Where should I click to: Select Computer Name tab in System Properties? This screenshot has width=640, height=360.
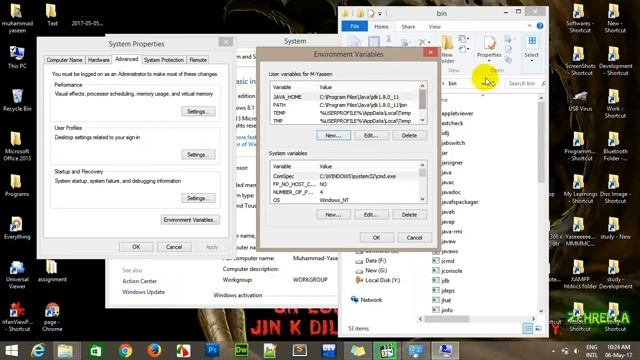64,60
